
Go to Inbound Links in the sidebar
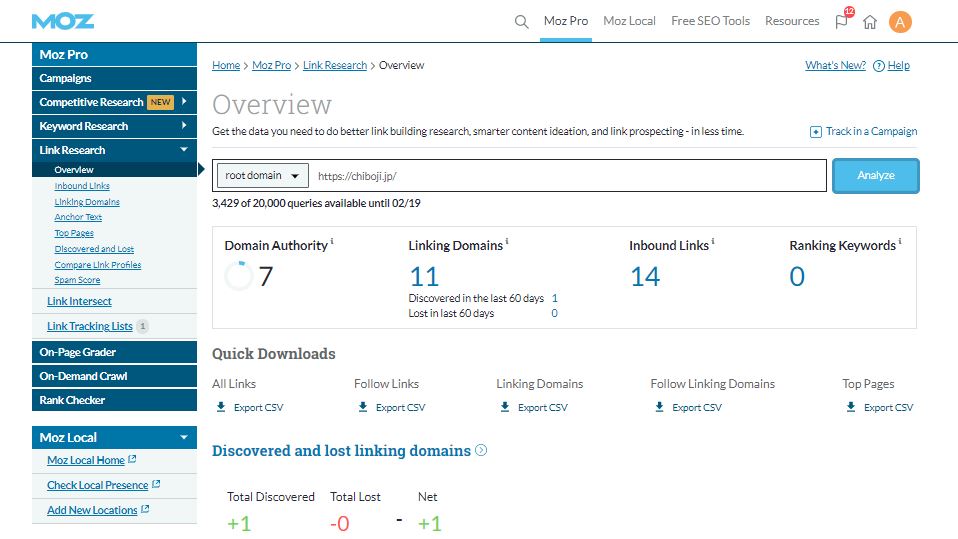[82, 186]
